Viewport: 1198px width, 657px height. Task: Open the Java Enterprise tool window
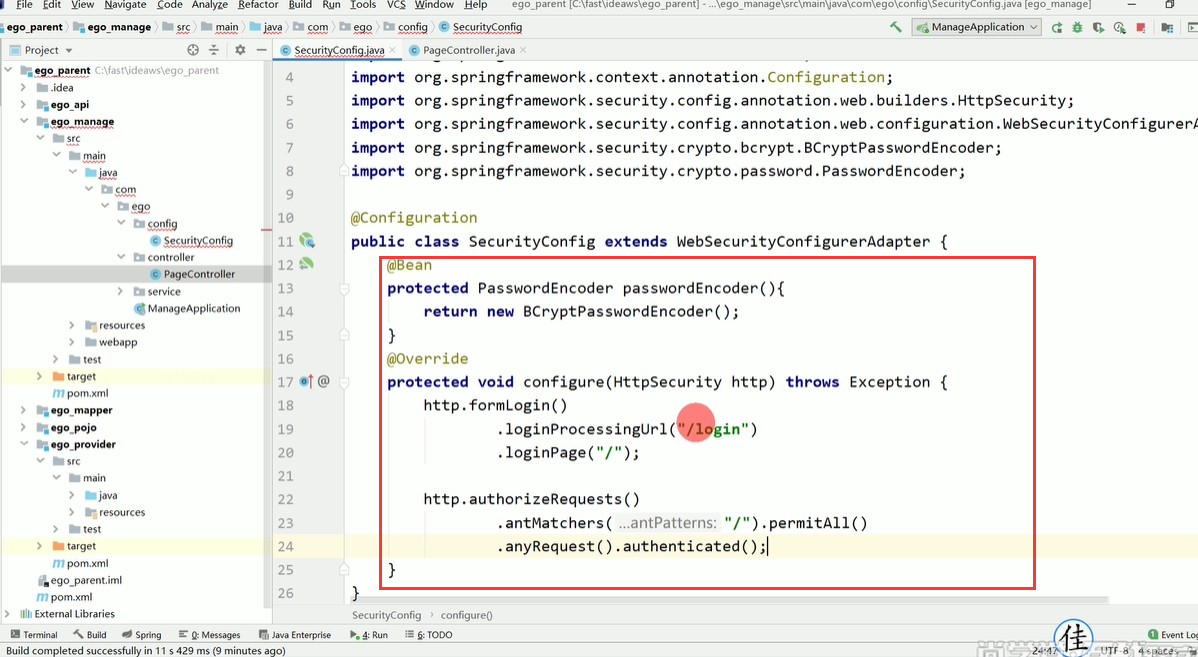click(x=296, y=635)
